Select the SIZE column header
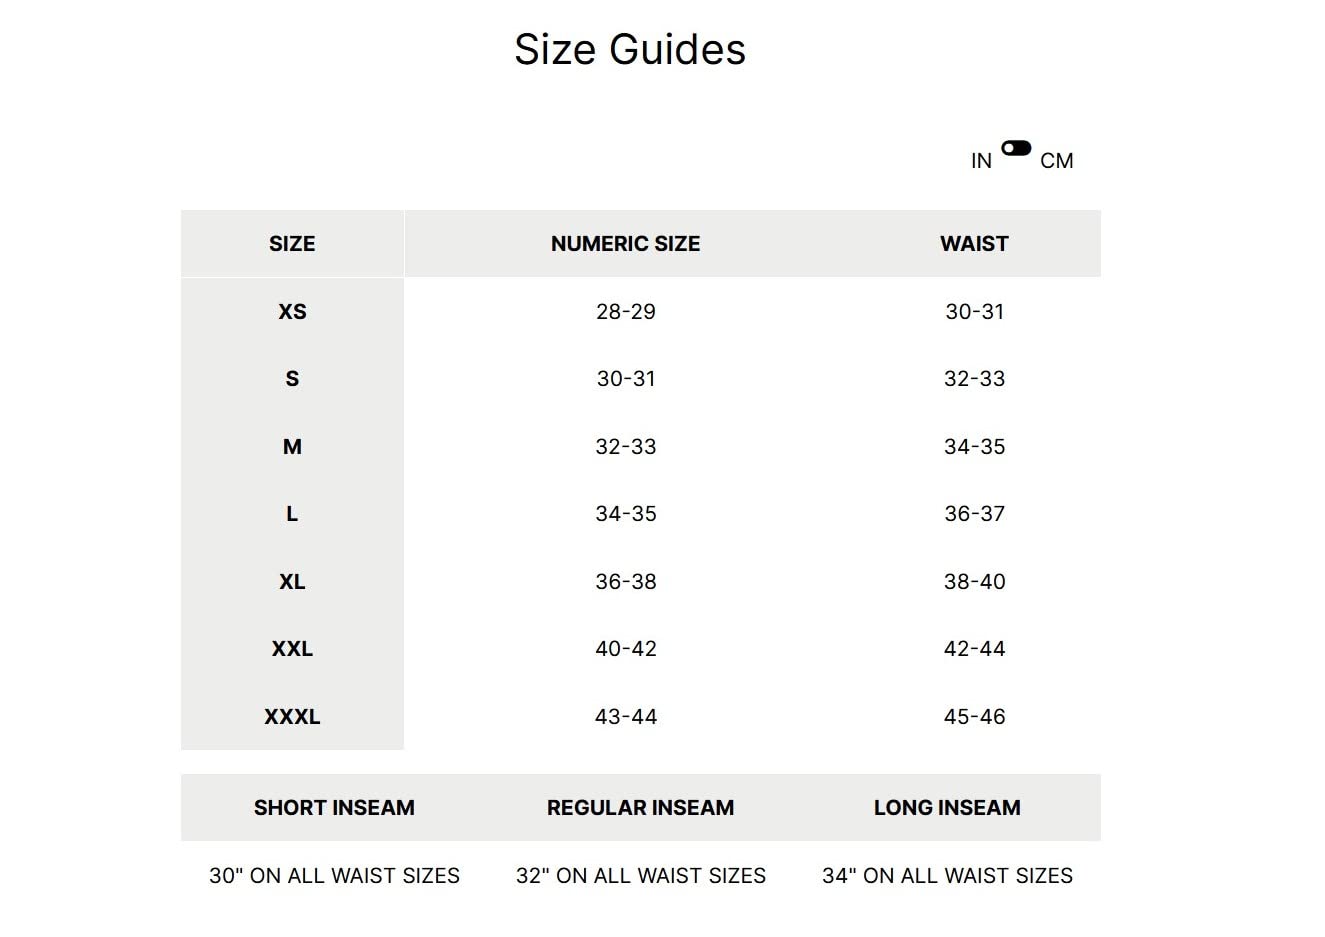1325x937 pixels. pyautogui.click(x=292, y=244)
